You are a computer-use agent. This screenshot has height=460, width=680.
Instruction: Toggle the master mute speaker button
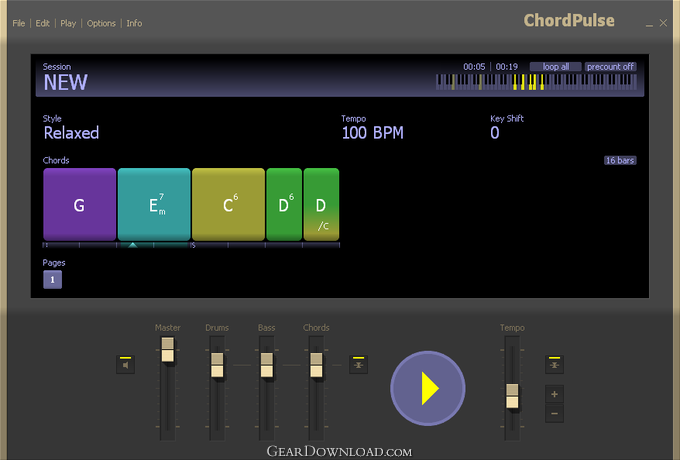125,364
